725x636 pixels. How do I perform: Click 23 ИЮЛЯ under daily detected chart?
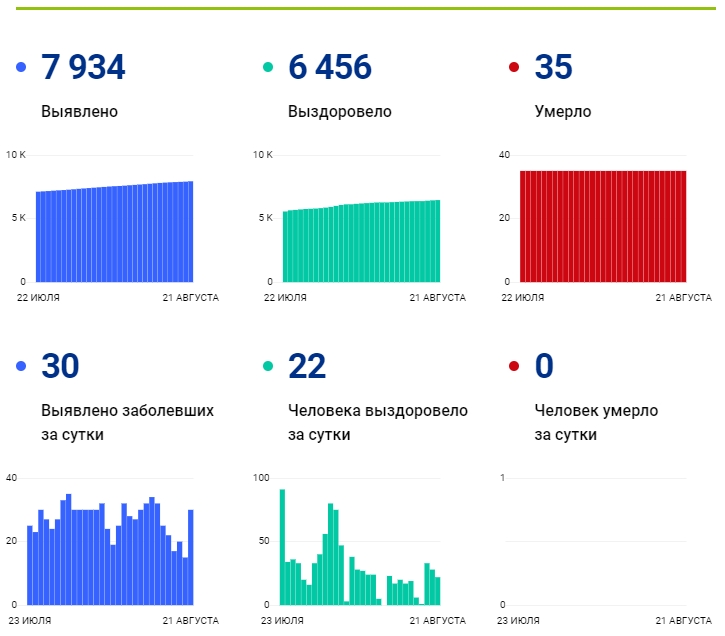click(30, 621)
